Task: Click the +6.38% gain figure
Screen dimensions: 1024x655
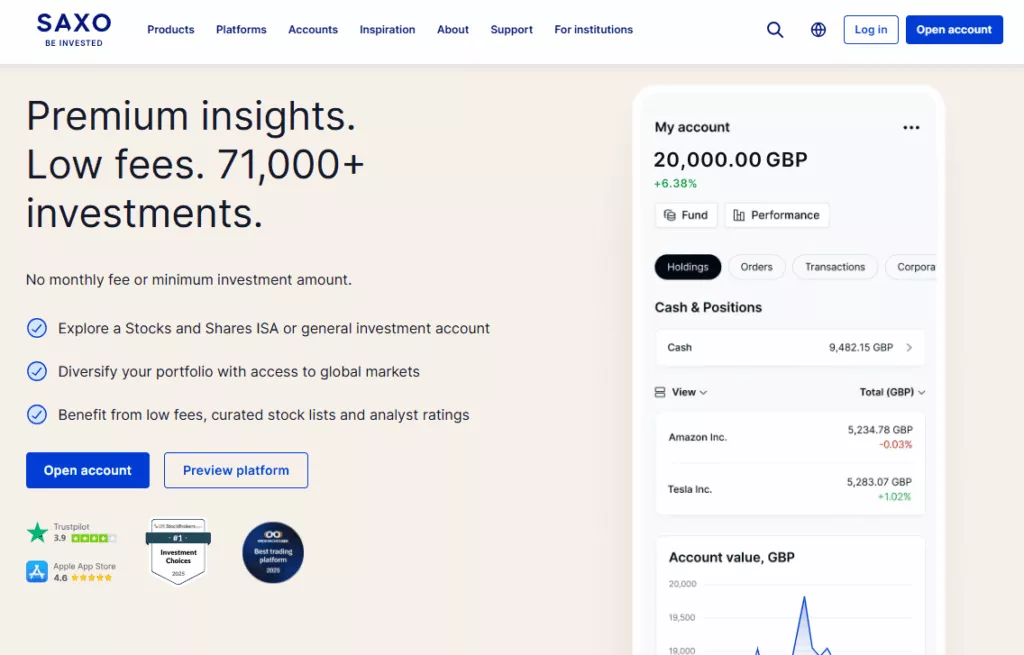Action: click(x=675, y=184)
